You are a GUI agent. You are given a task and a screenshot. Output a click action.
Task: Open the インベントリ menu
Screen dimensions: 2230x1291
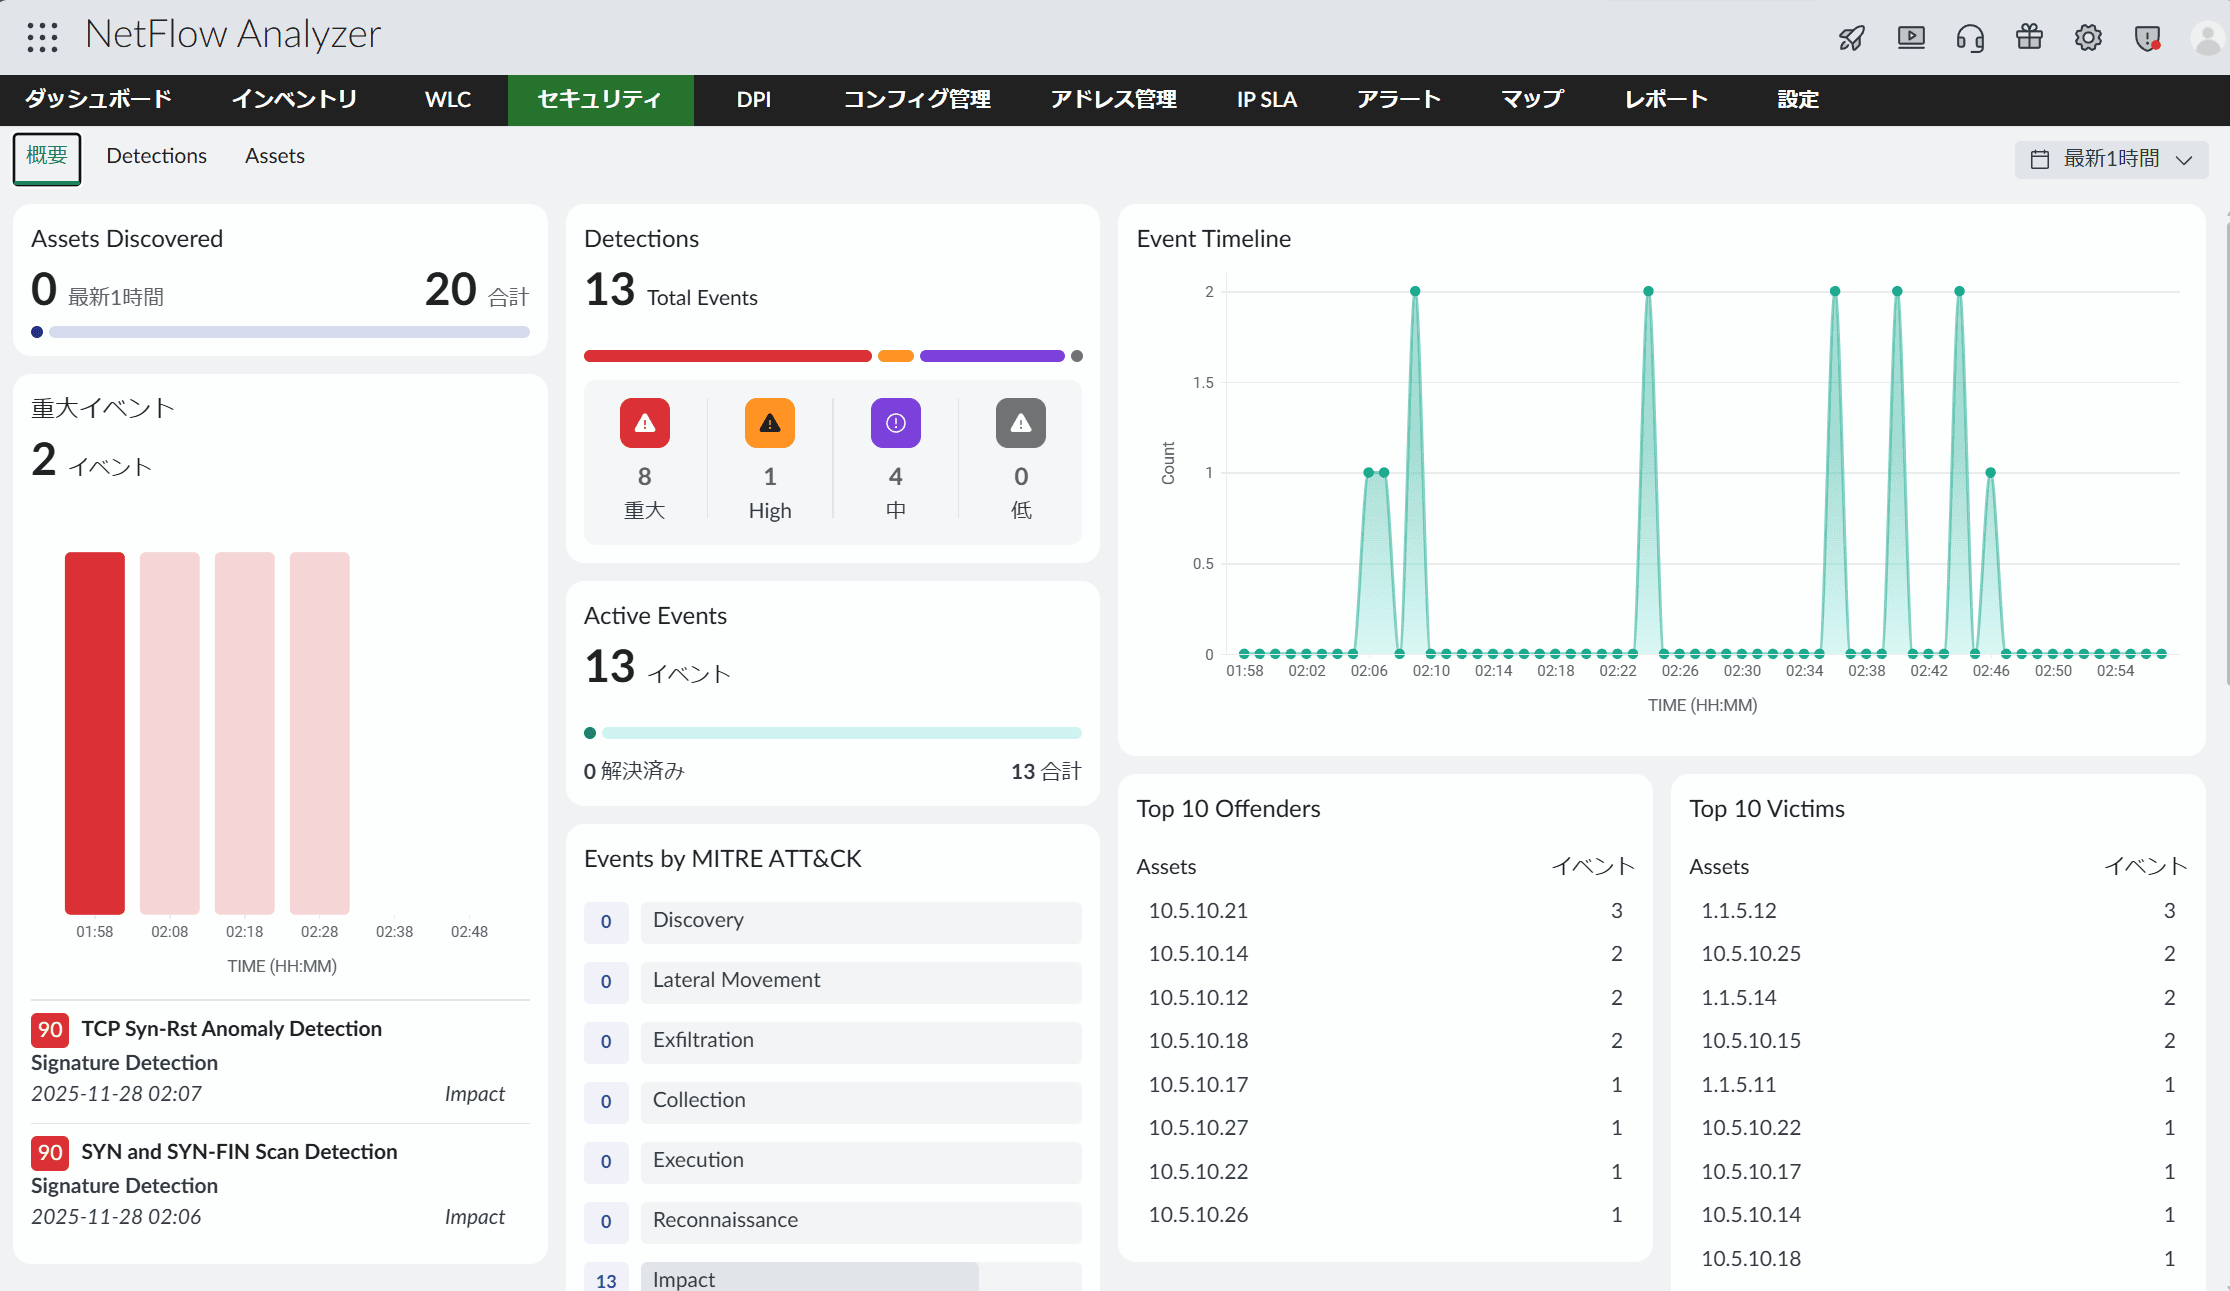(294, 100)
